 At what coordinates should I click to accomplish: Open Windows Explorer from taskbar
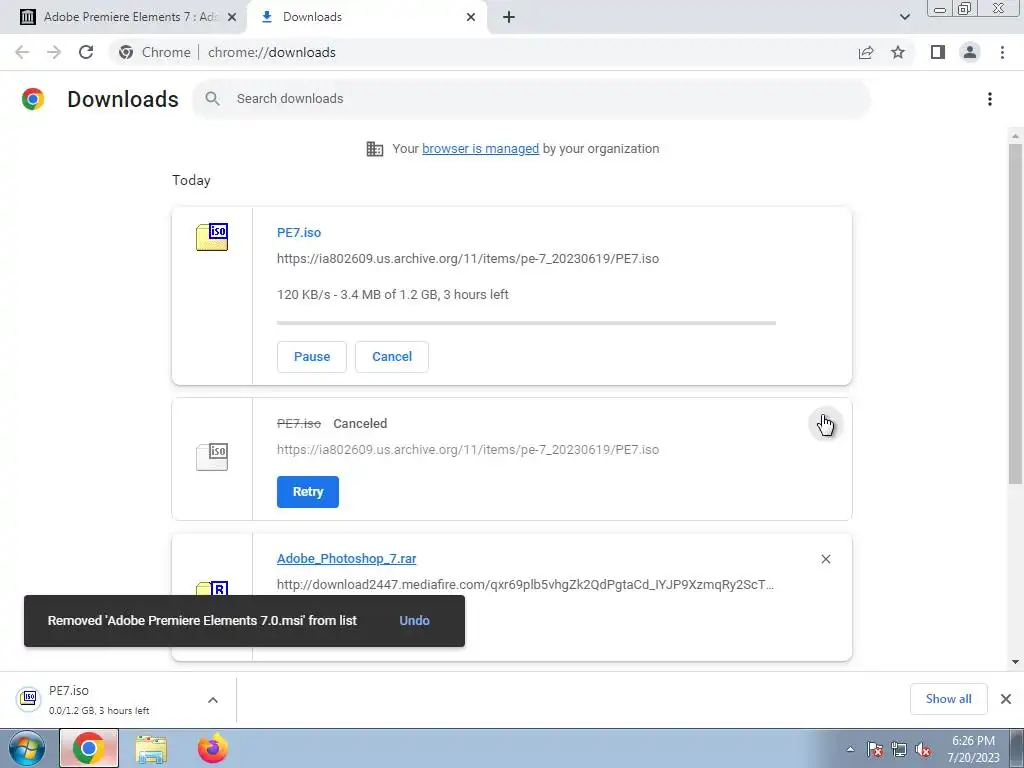click(151, 748)
